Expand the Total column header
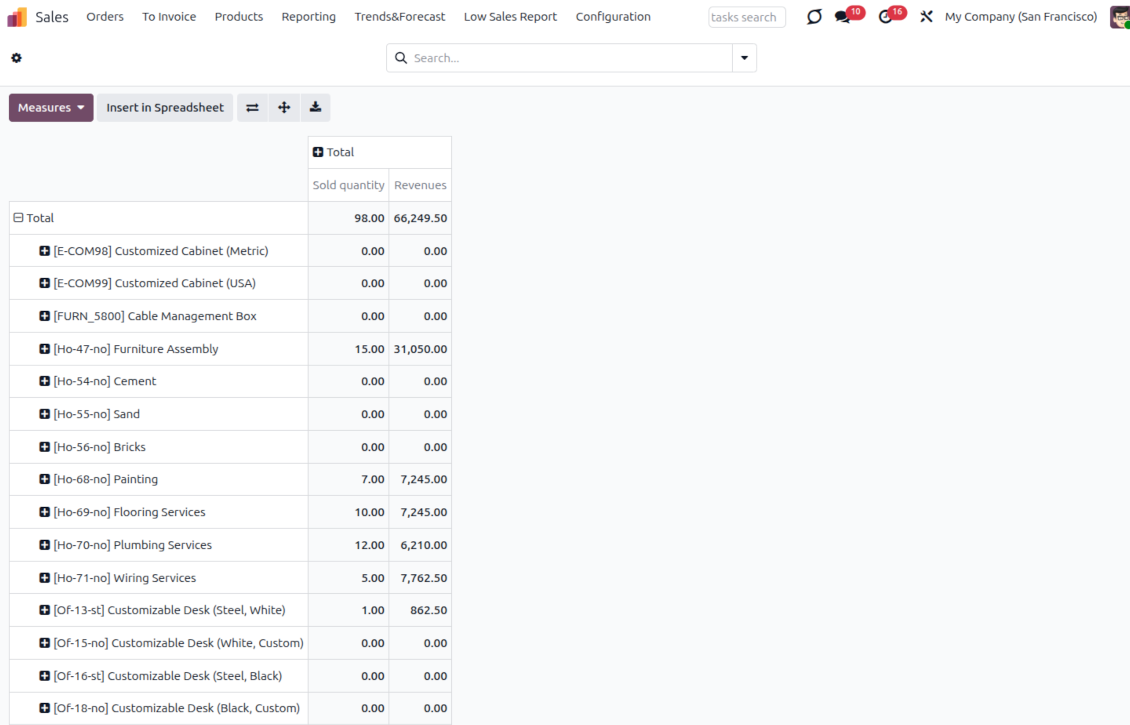Image resolution: width=1130 pixels, height=725 pixels. [x=317, y=151]
